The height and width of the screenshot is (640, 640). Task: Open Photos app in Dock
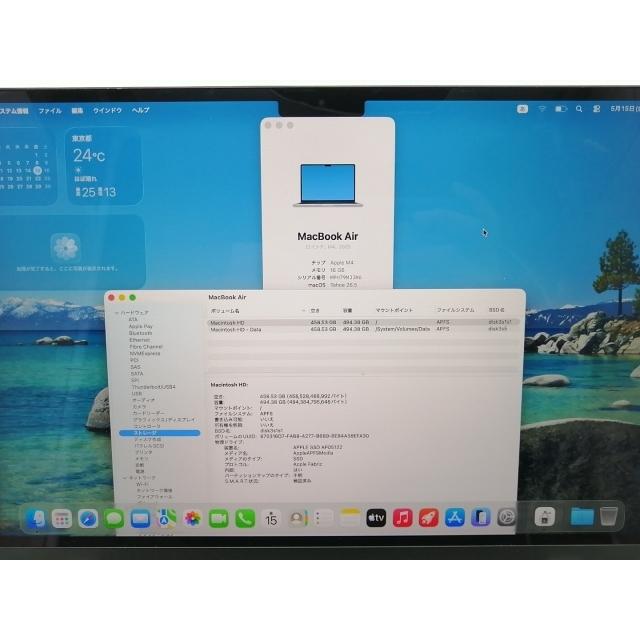pyautogui.click(x=193, y=519)
